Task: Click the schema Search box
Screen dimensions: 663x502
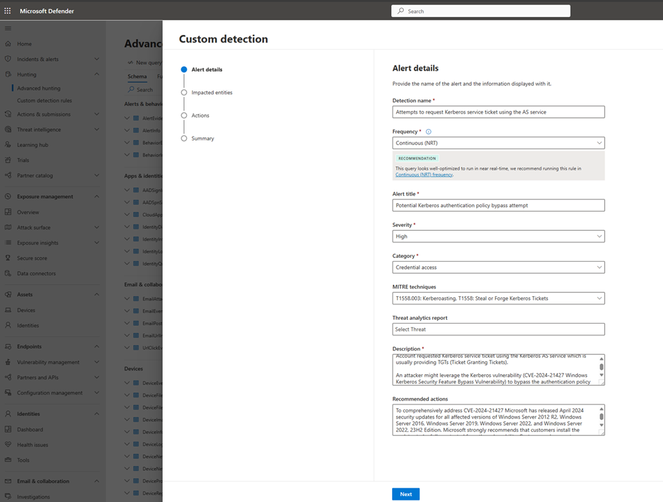Action: pyautogui.click(x=145, y=90)
